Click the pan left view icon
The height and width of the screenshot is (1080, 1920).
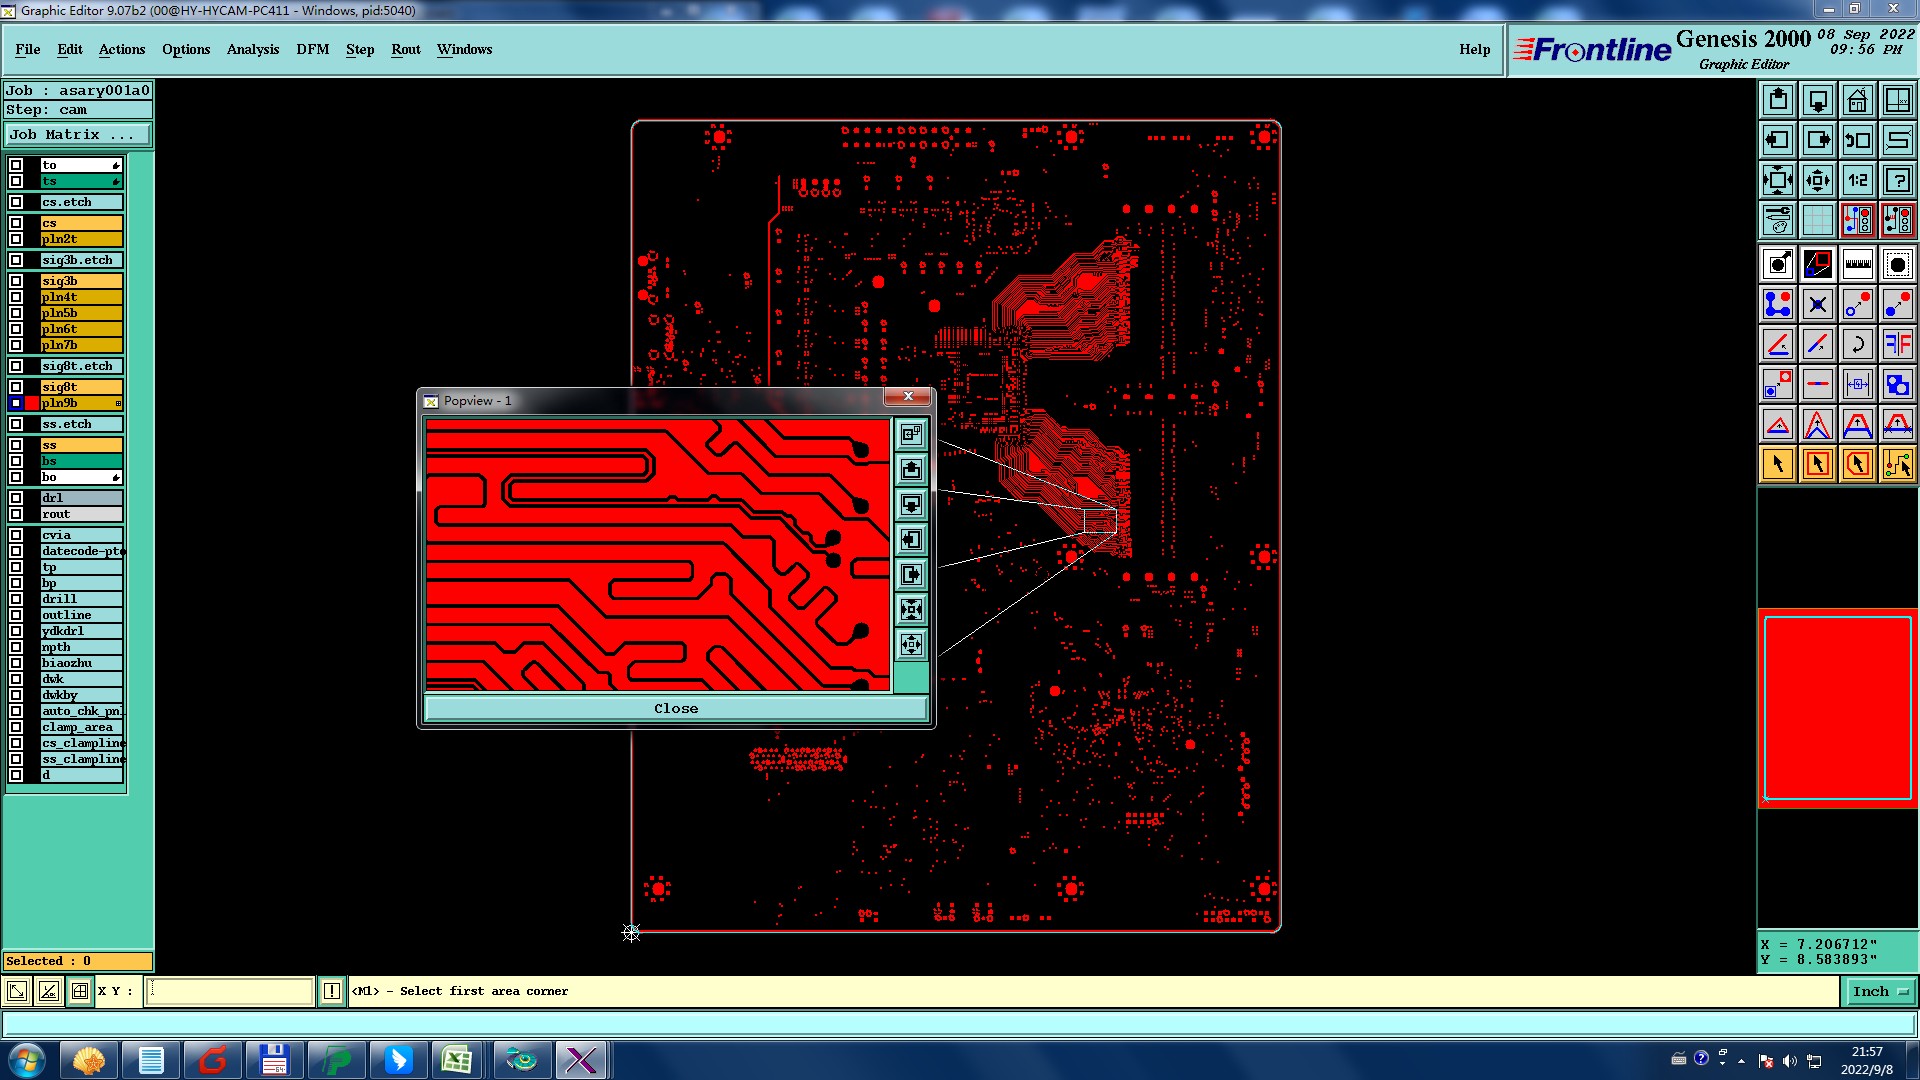click(1777, 140)
